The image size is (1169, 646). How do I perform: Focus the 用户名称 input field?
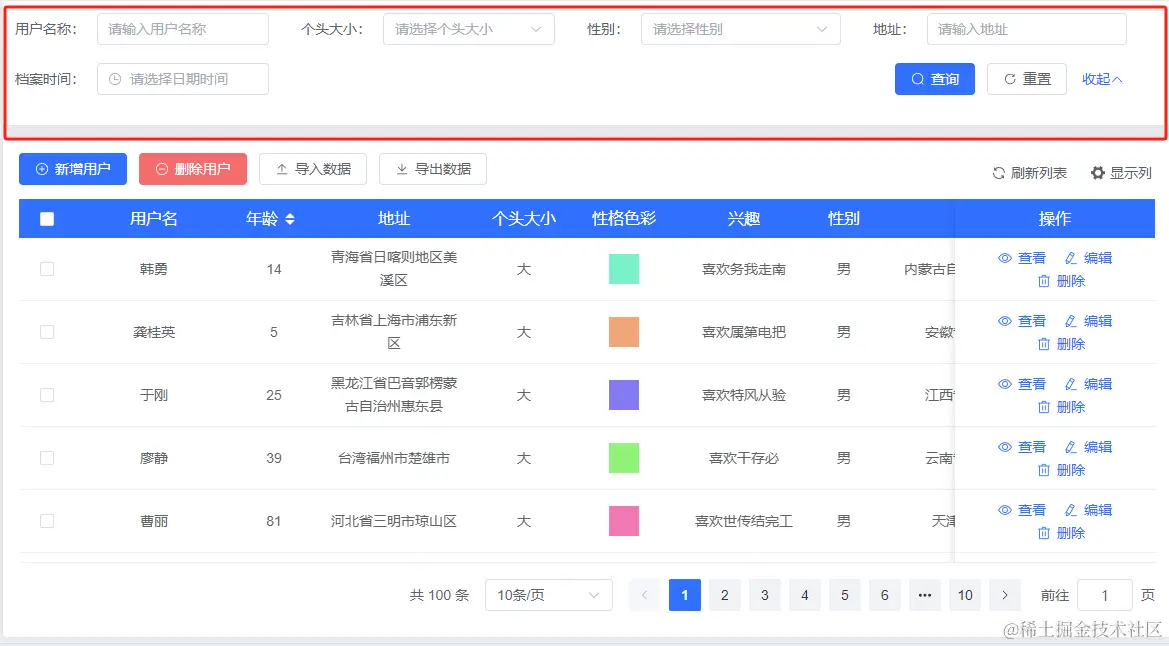183,29
